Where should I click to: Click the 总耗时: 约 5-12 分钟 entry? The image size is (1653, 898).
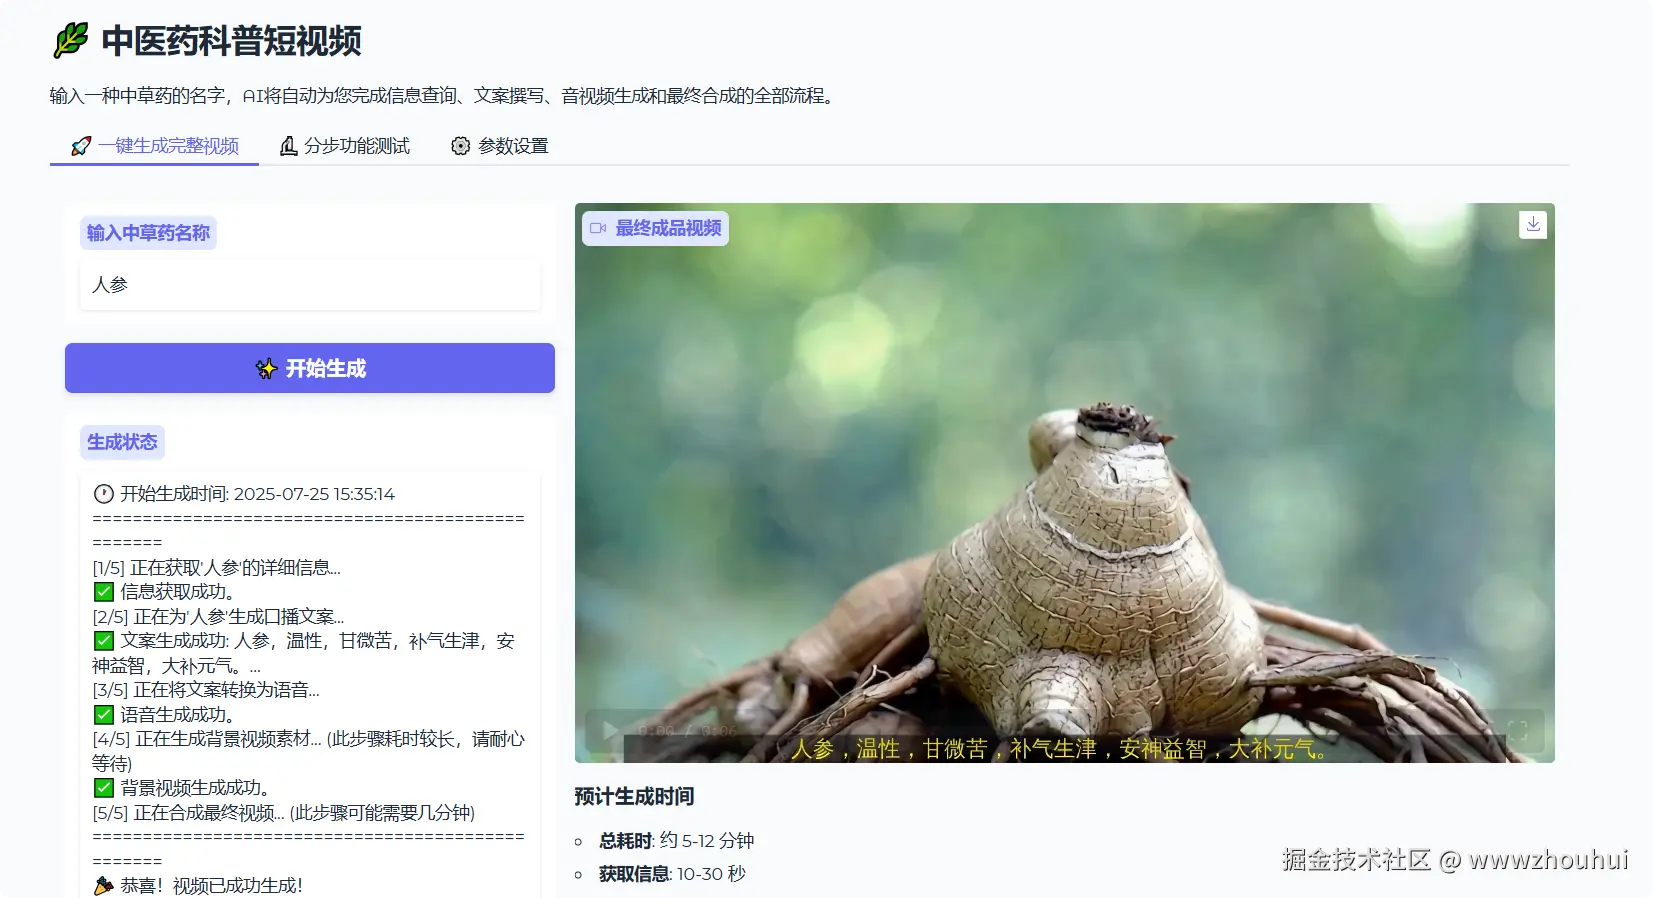[676, 841]
